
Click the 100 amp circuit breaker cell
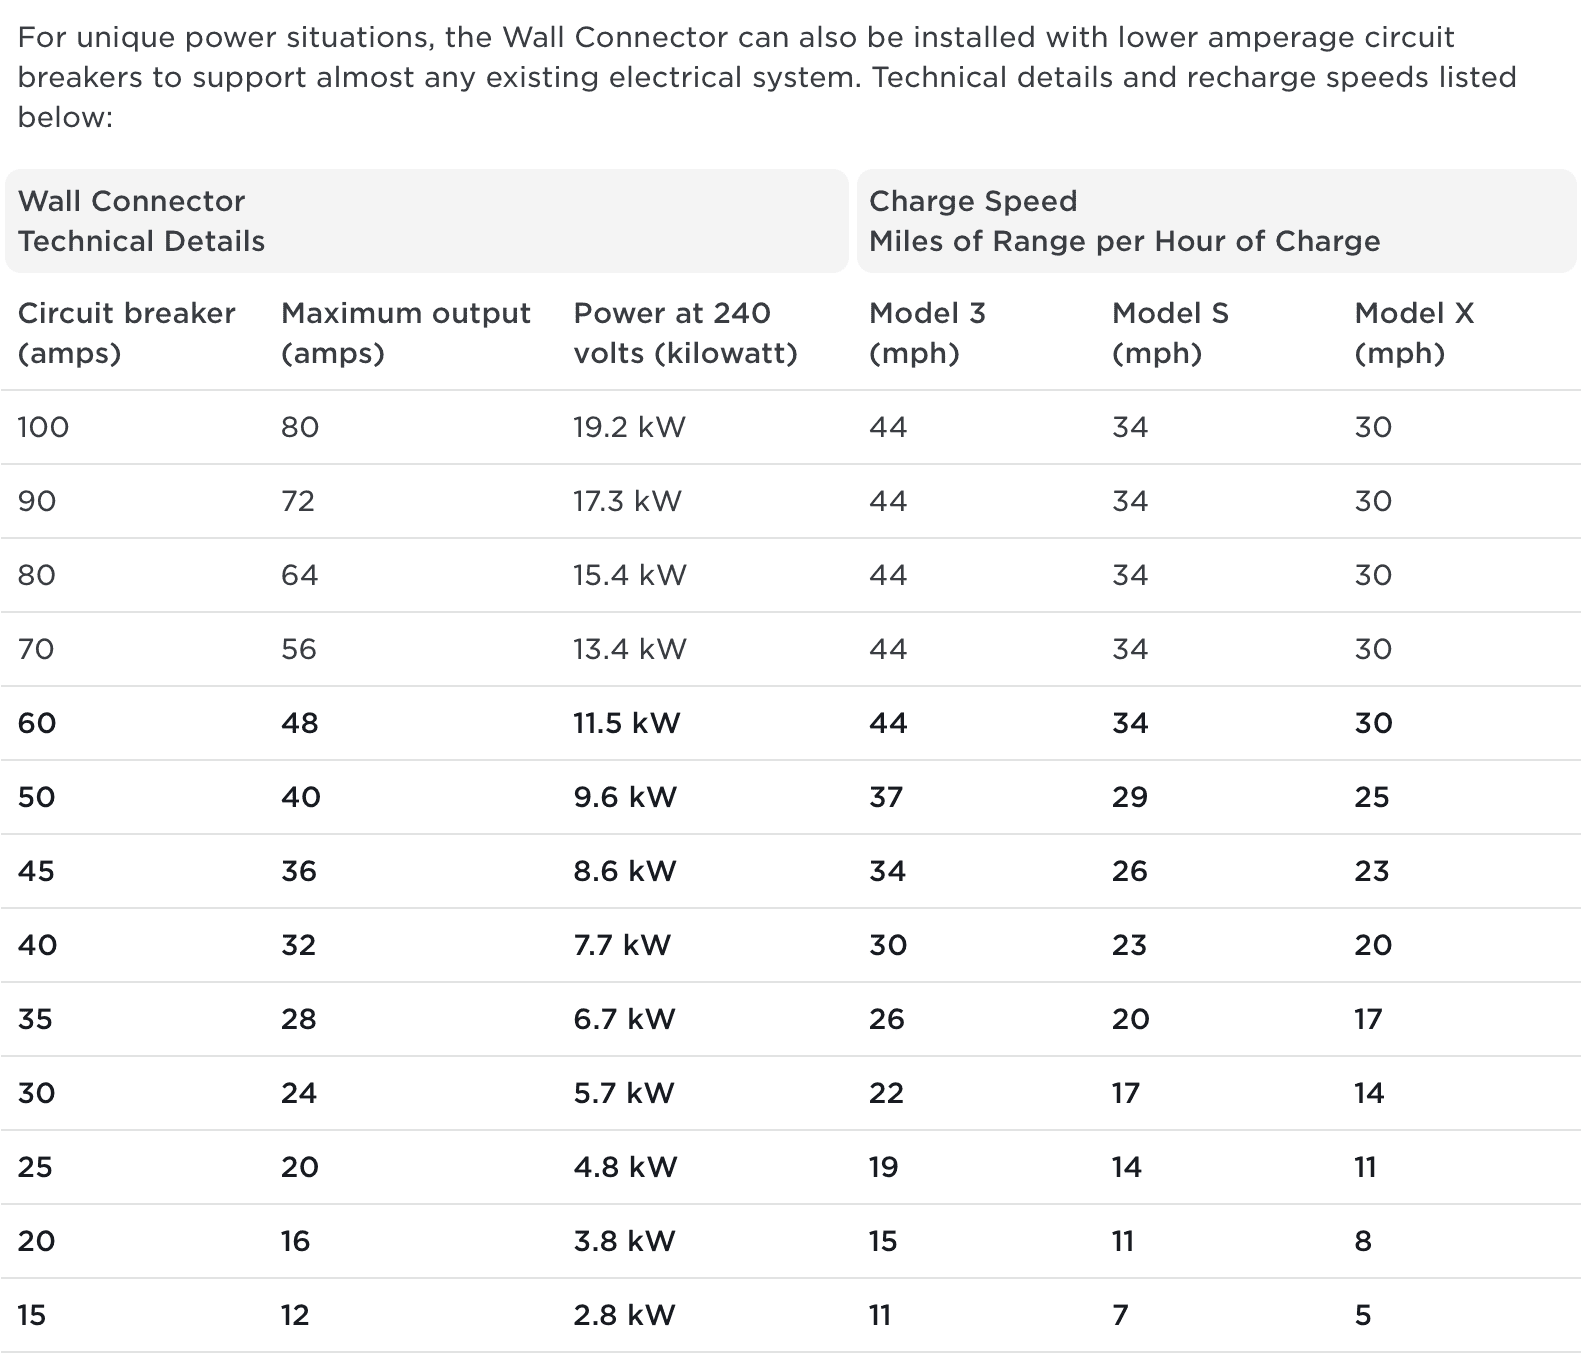[43, 427]
